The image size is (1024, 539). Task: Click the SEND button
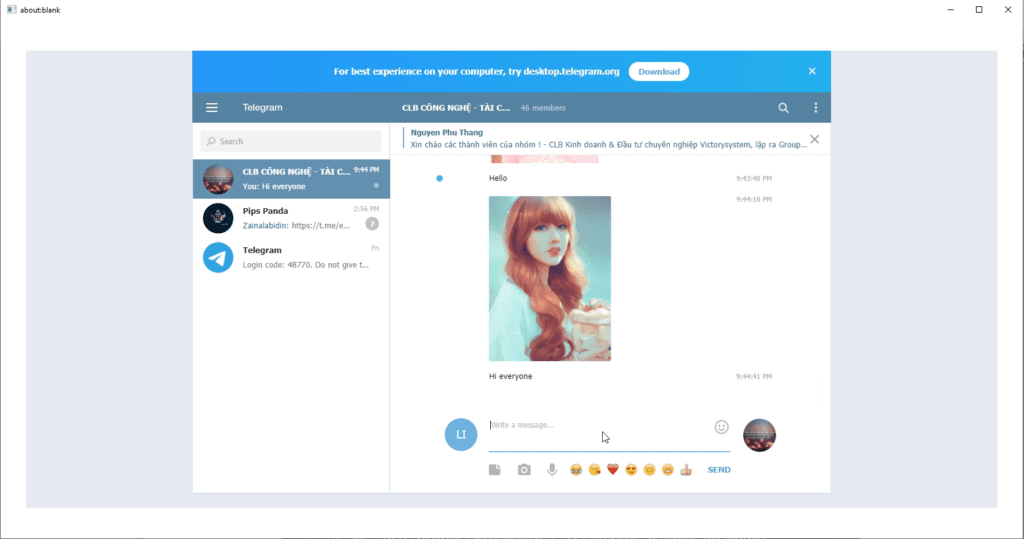point(719,470)
